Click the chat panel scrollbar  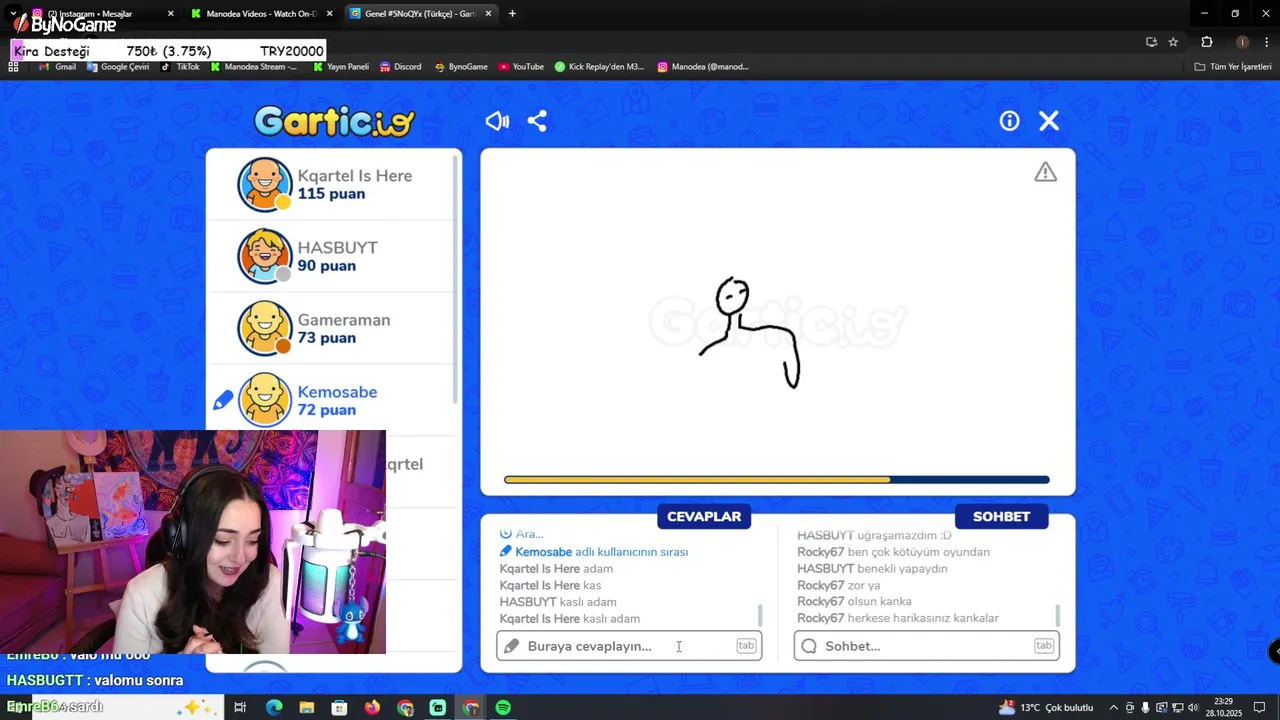tap(1058, 615)
